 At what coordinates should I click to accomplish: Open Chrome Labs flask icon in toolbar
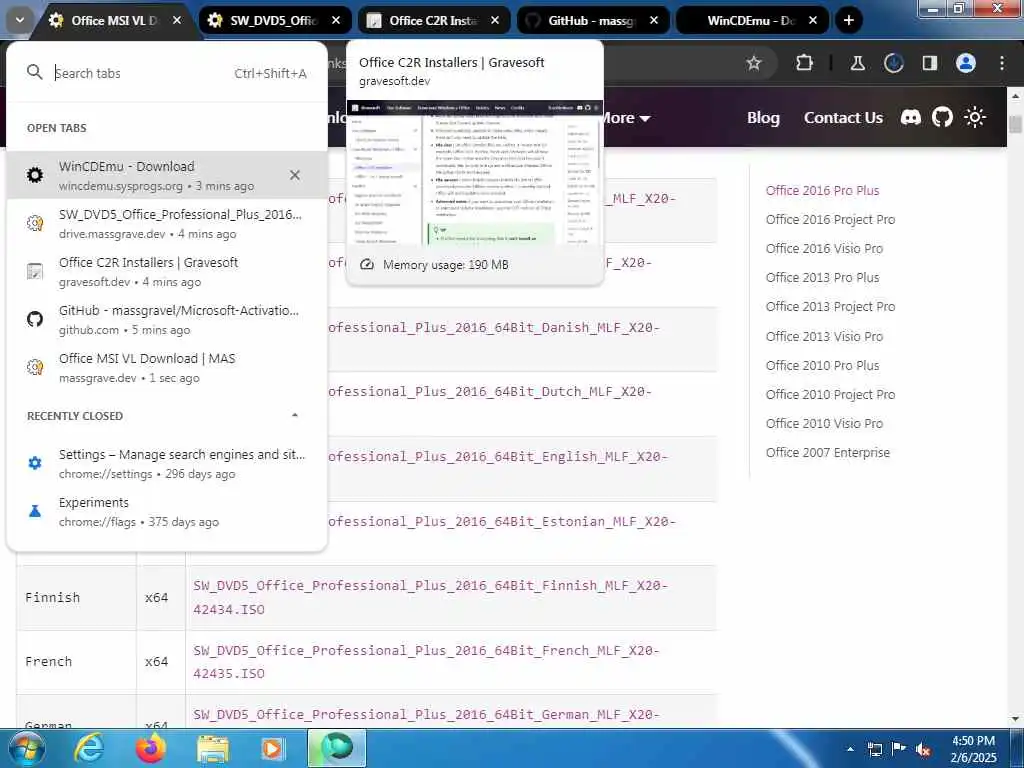(857, 63)
